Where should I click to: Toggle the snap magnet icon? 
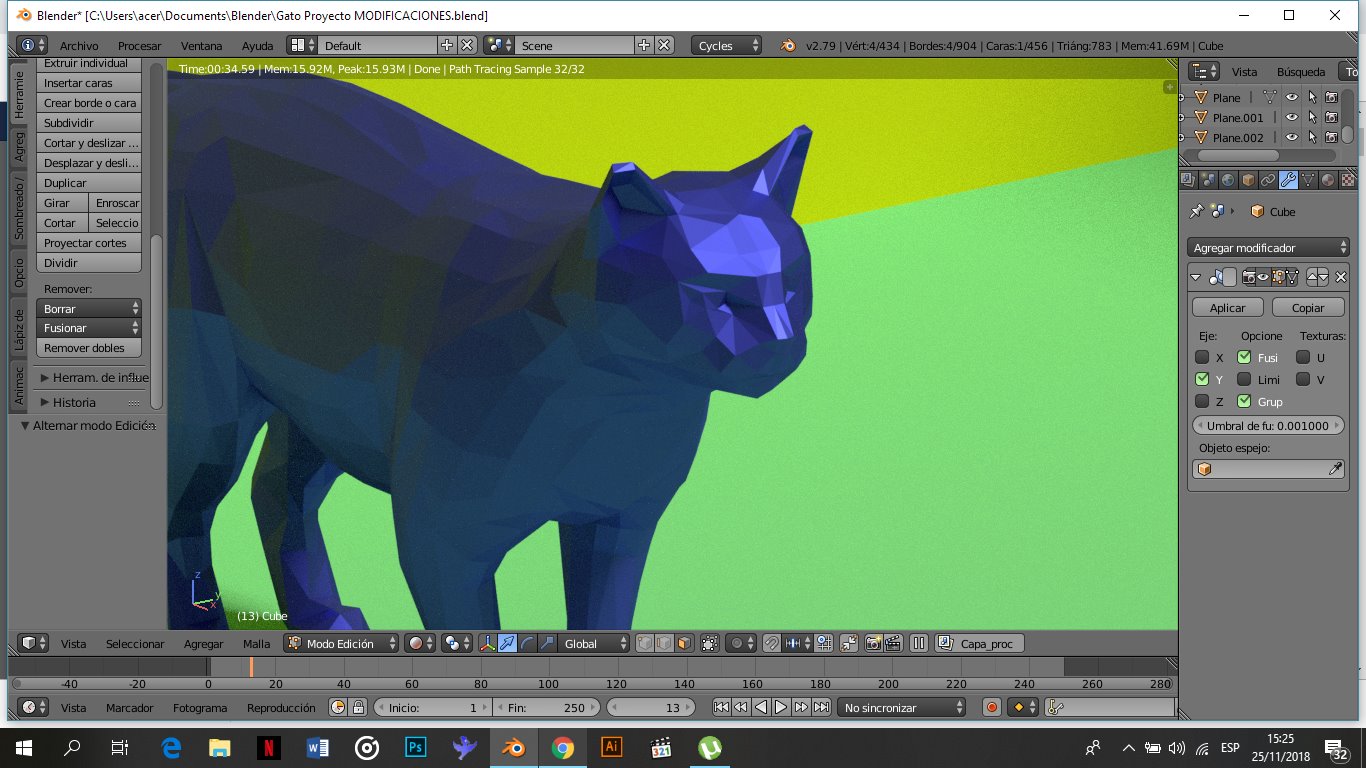[x=771, y=643]
